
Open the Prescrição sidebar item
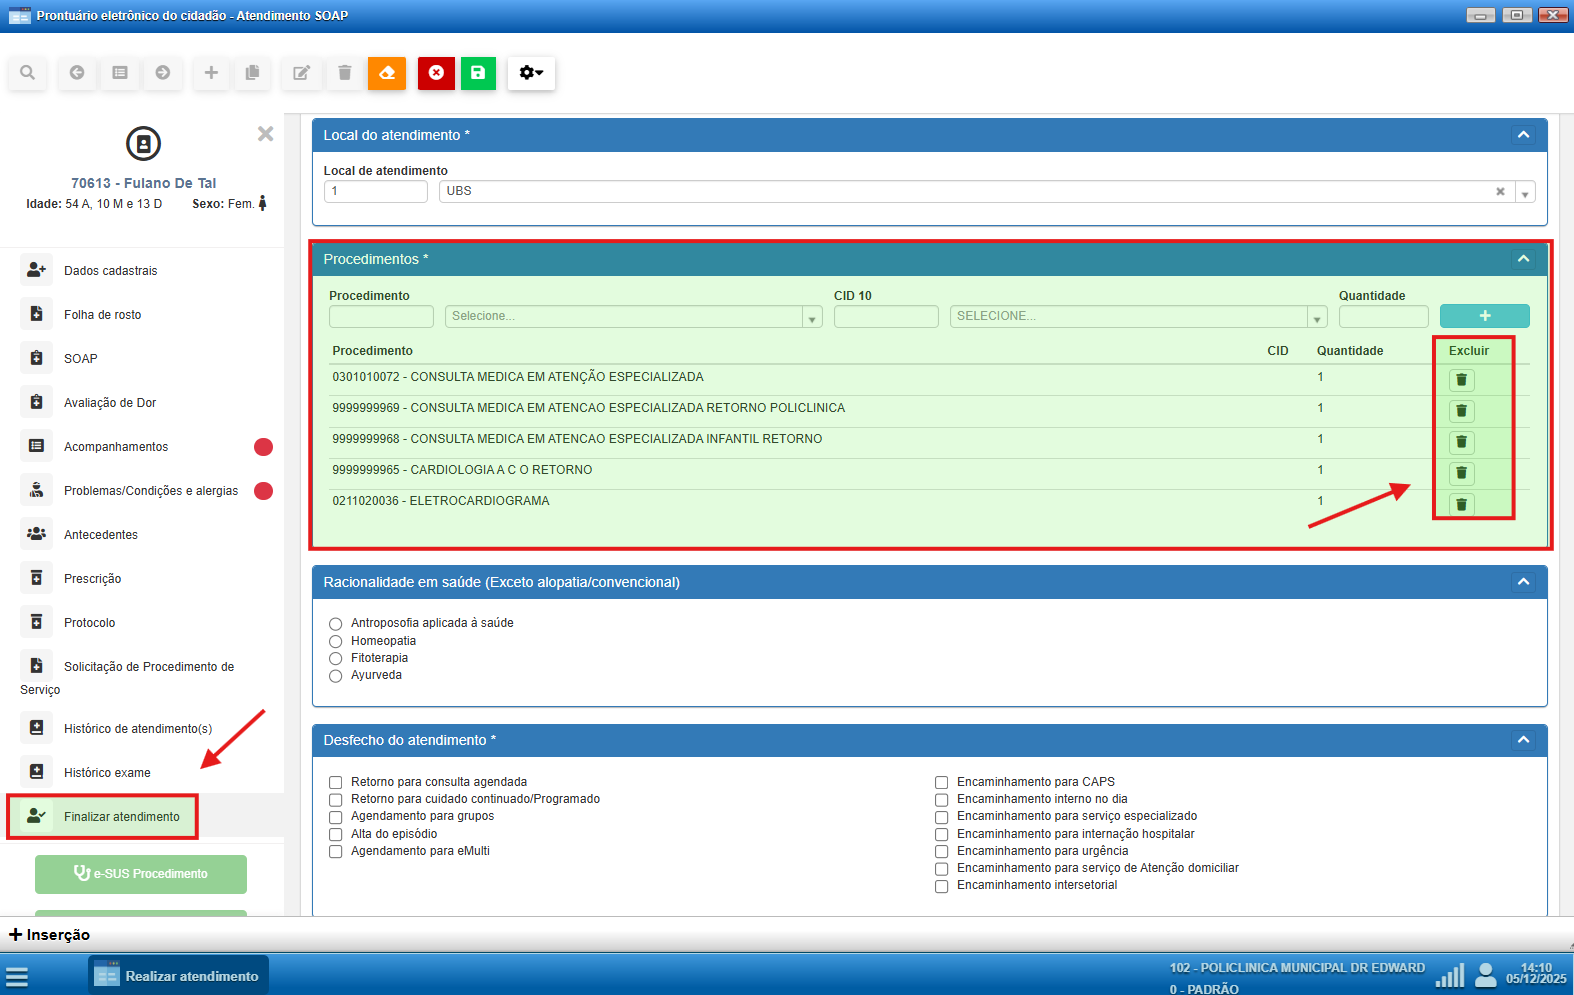point(92,579)
